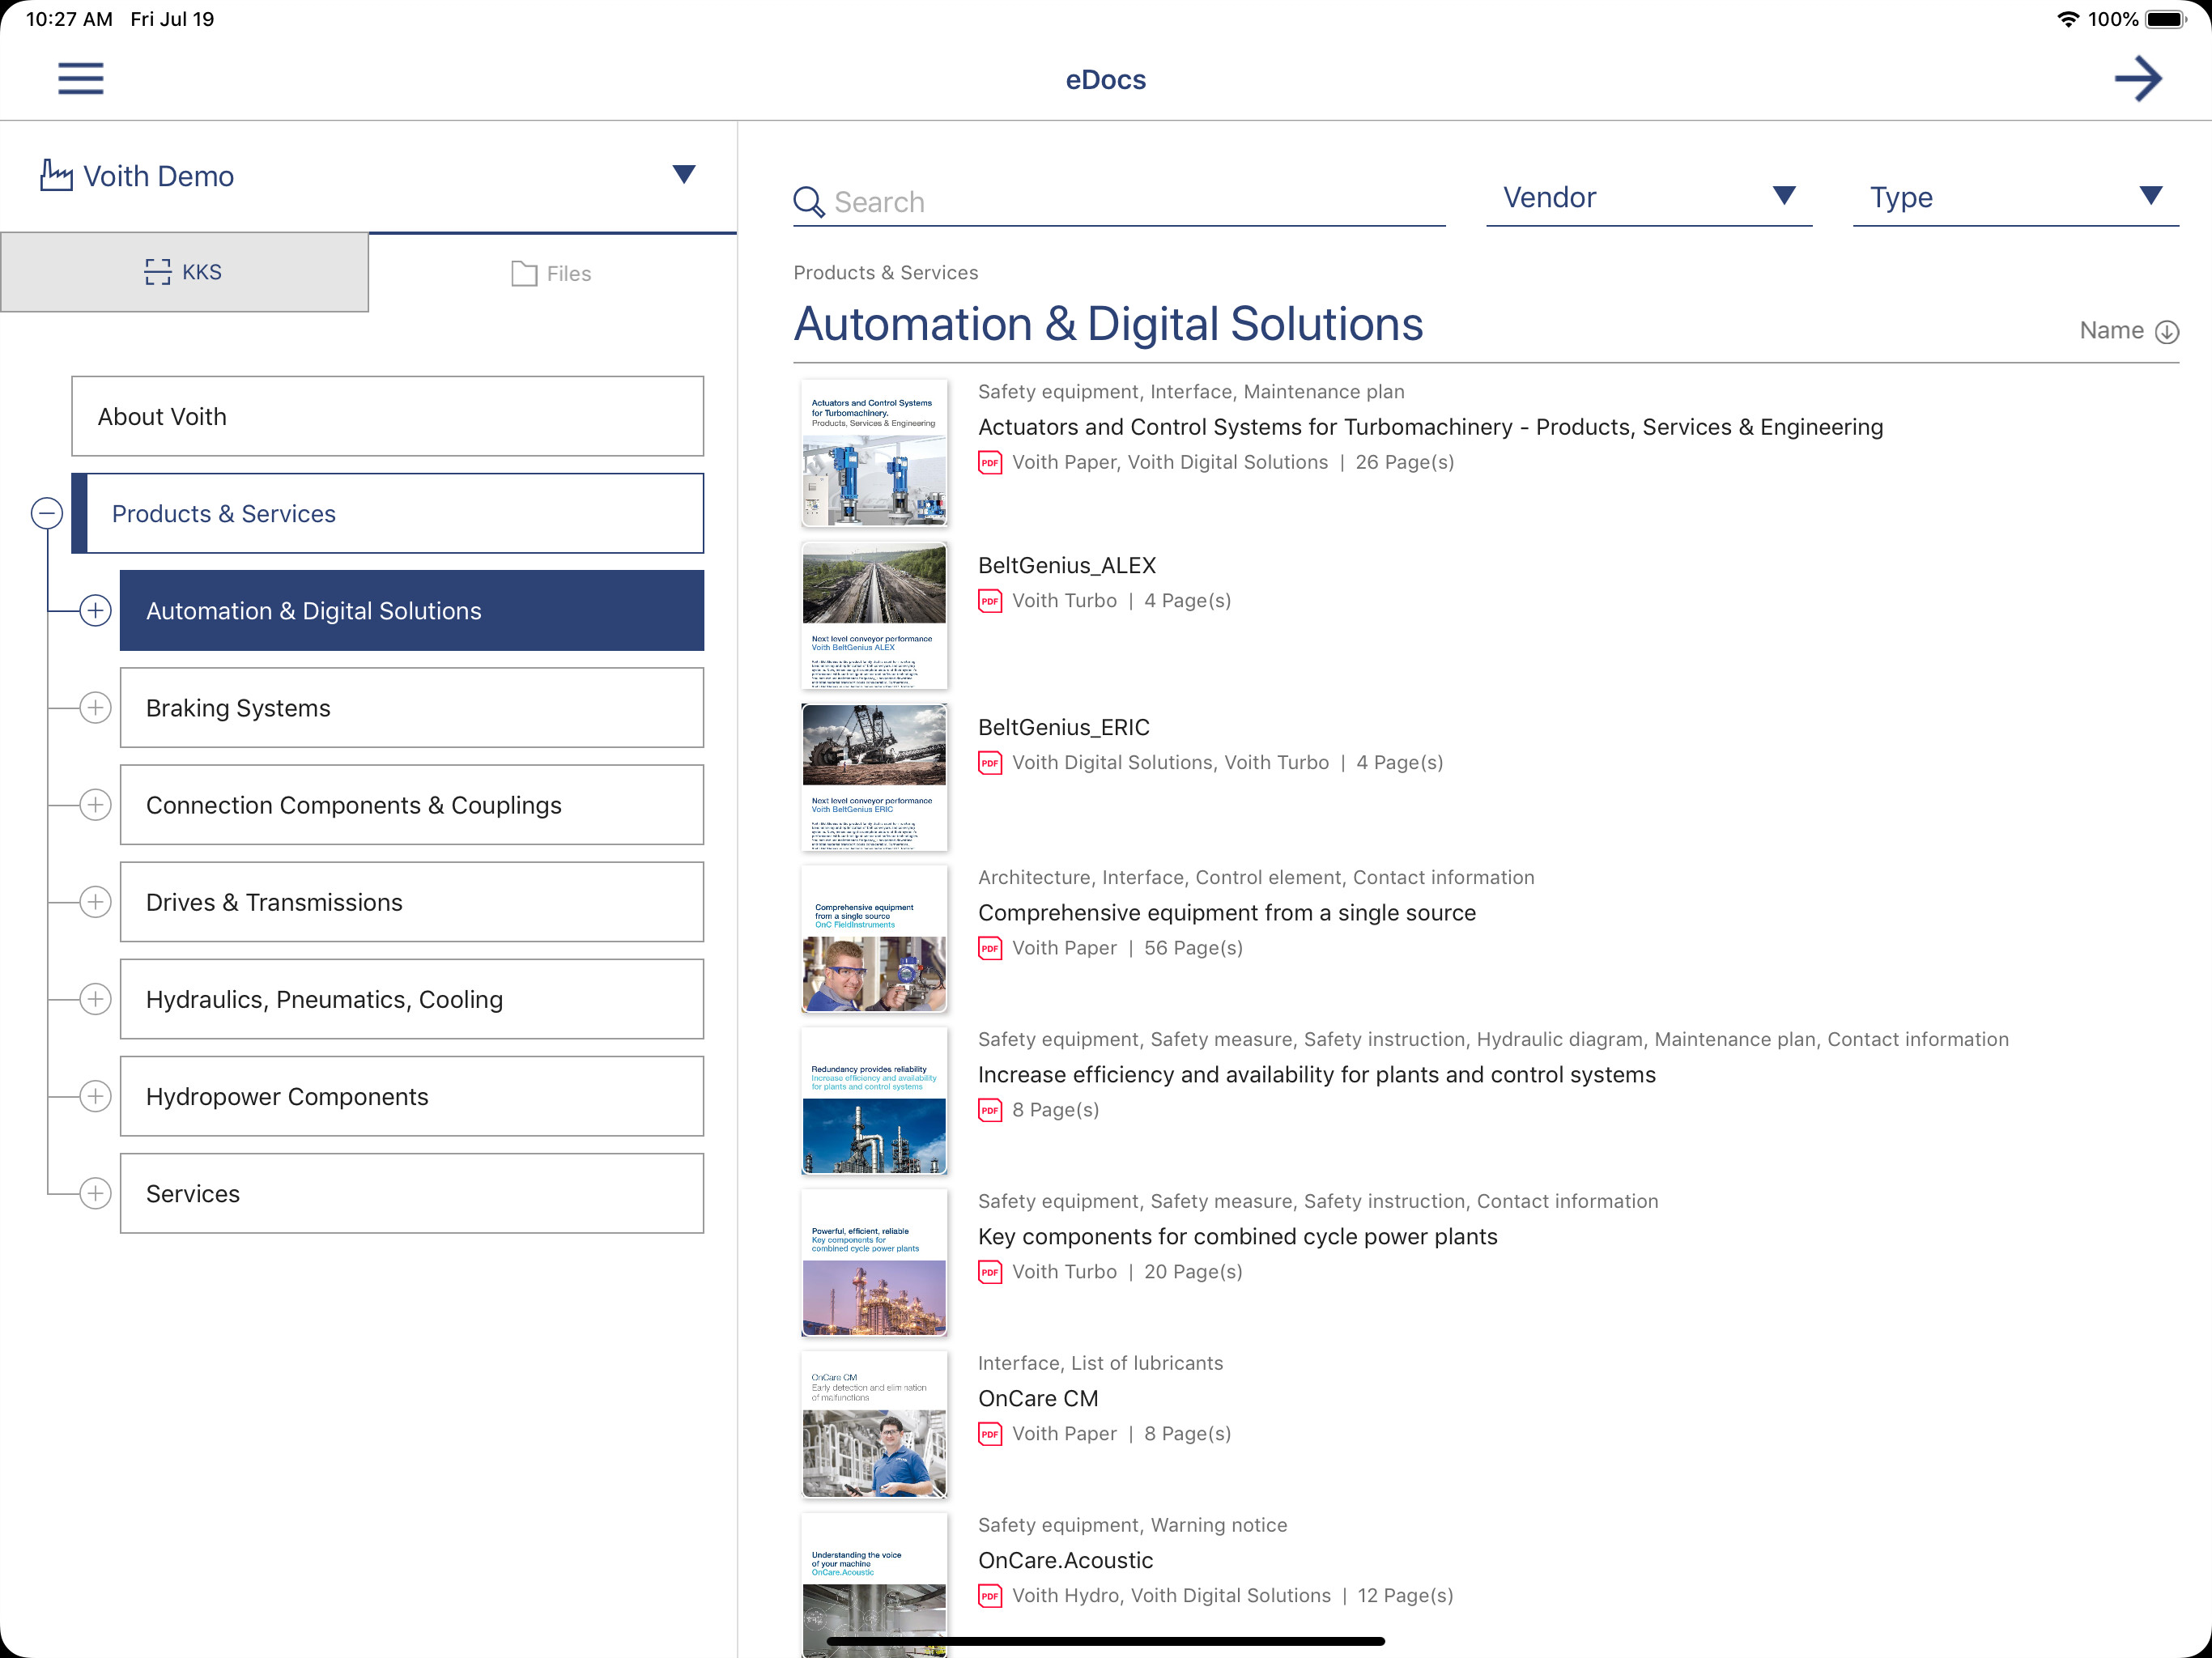Click PDF icon for Actuators and Control Systems
Image resolution: width=2212 pixels, height=1658 pixels.
pyautogui.click(x=990, y=462)
